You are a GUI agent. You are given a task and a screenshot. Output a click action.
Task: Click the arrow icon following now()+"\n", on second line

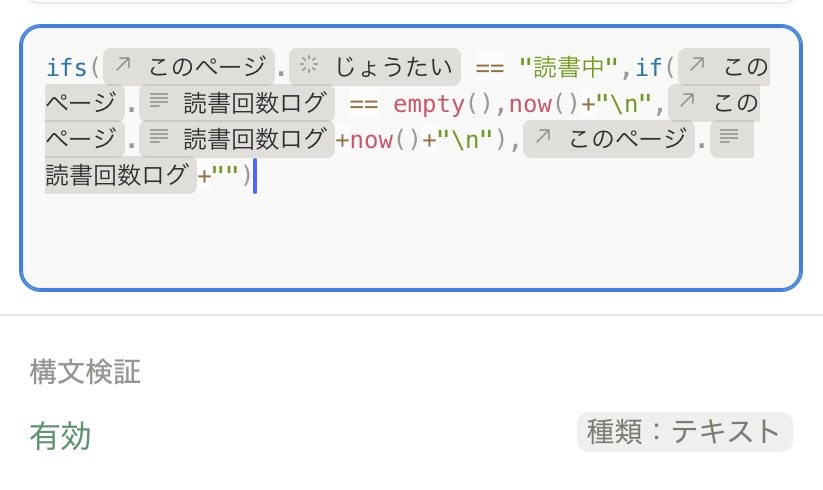[685, 103]
